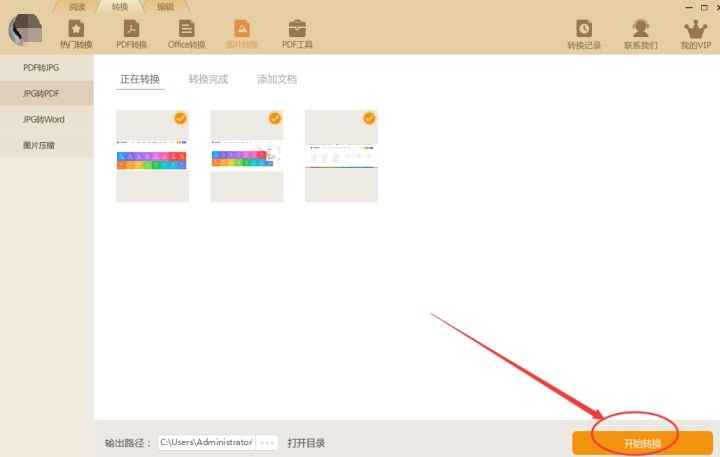Click the browse ellipsis button for output path
The image size is (720, 457).
coord(267,443)
